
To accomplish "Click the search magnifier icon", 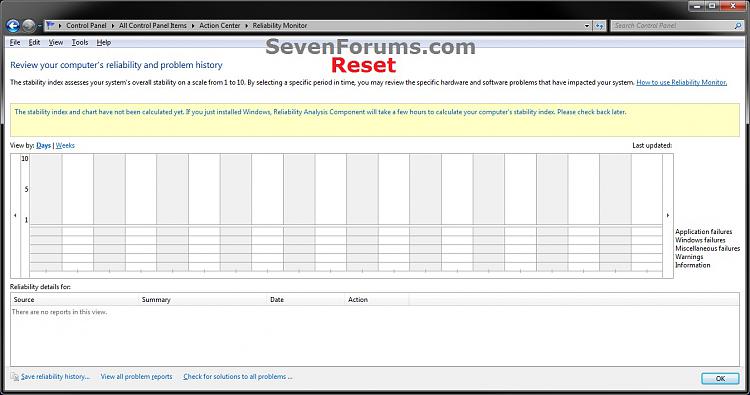I will point(738,26).
